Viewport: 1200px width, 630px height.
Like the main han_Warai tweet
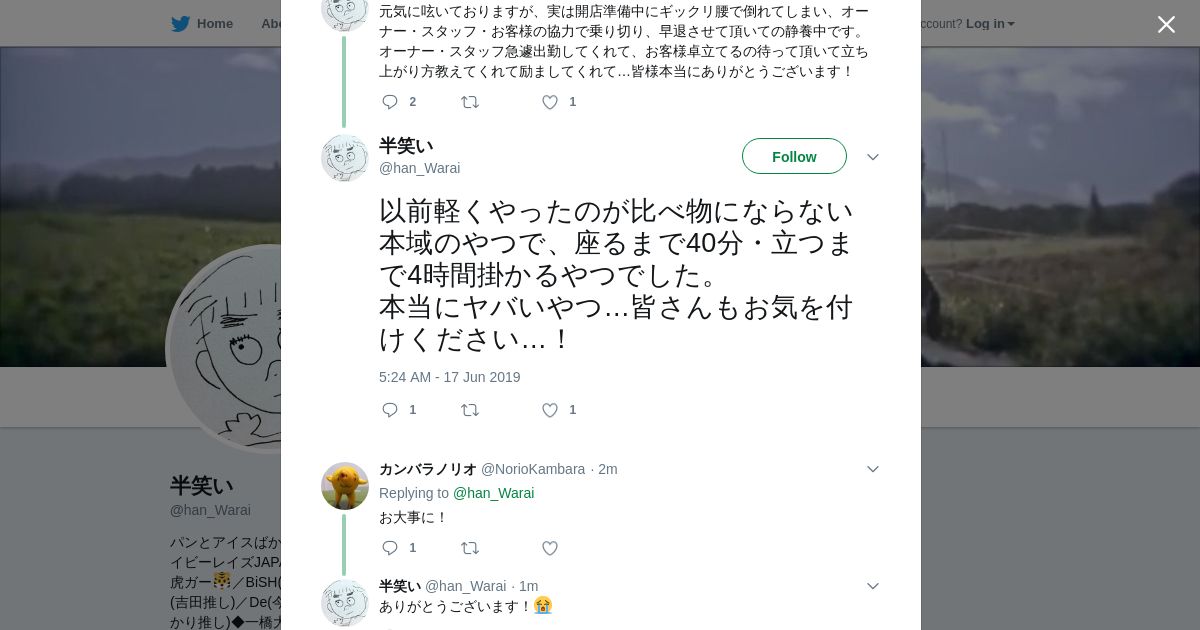[550, 410]
